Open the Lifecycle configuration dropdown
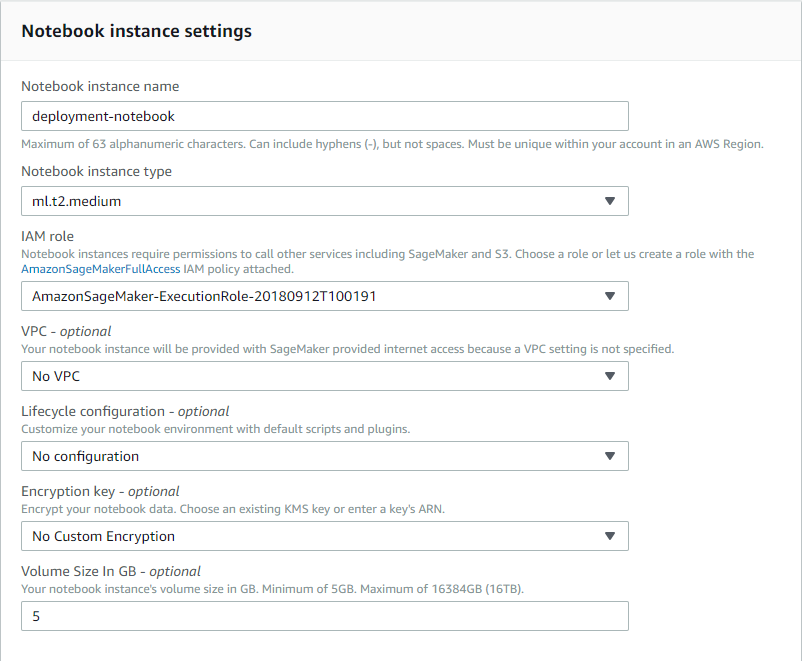 pos(325,456)
